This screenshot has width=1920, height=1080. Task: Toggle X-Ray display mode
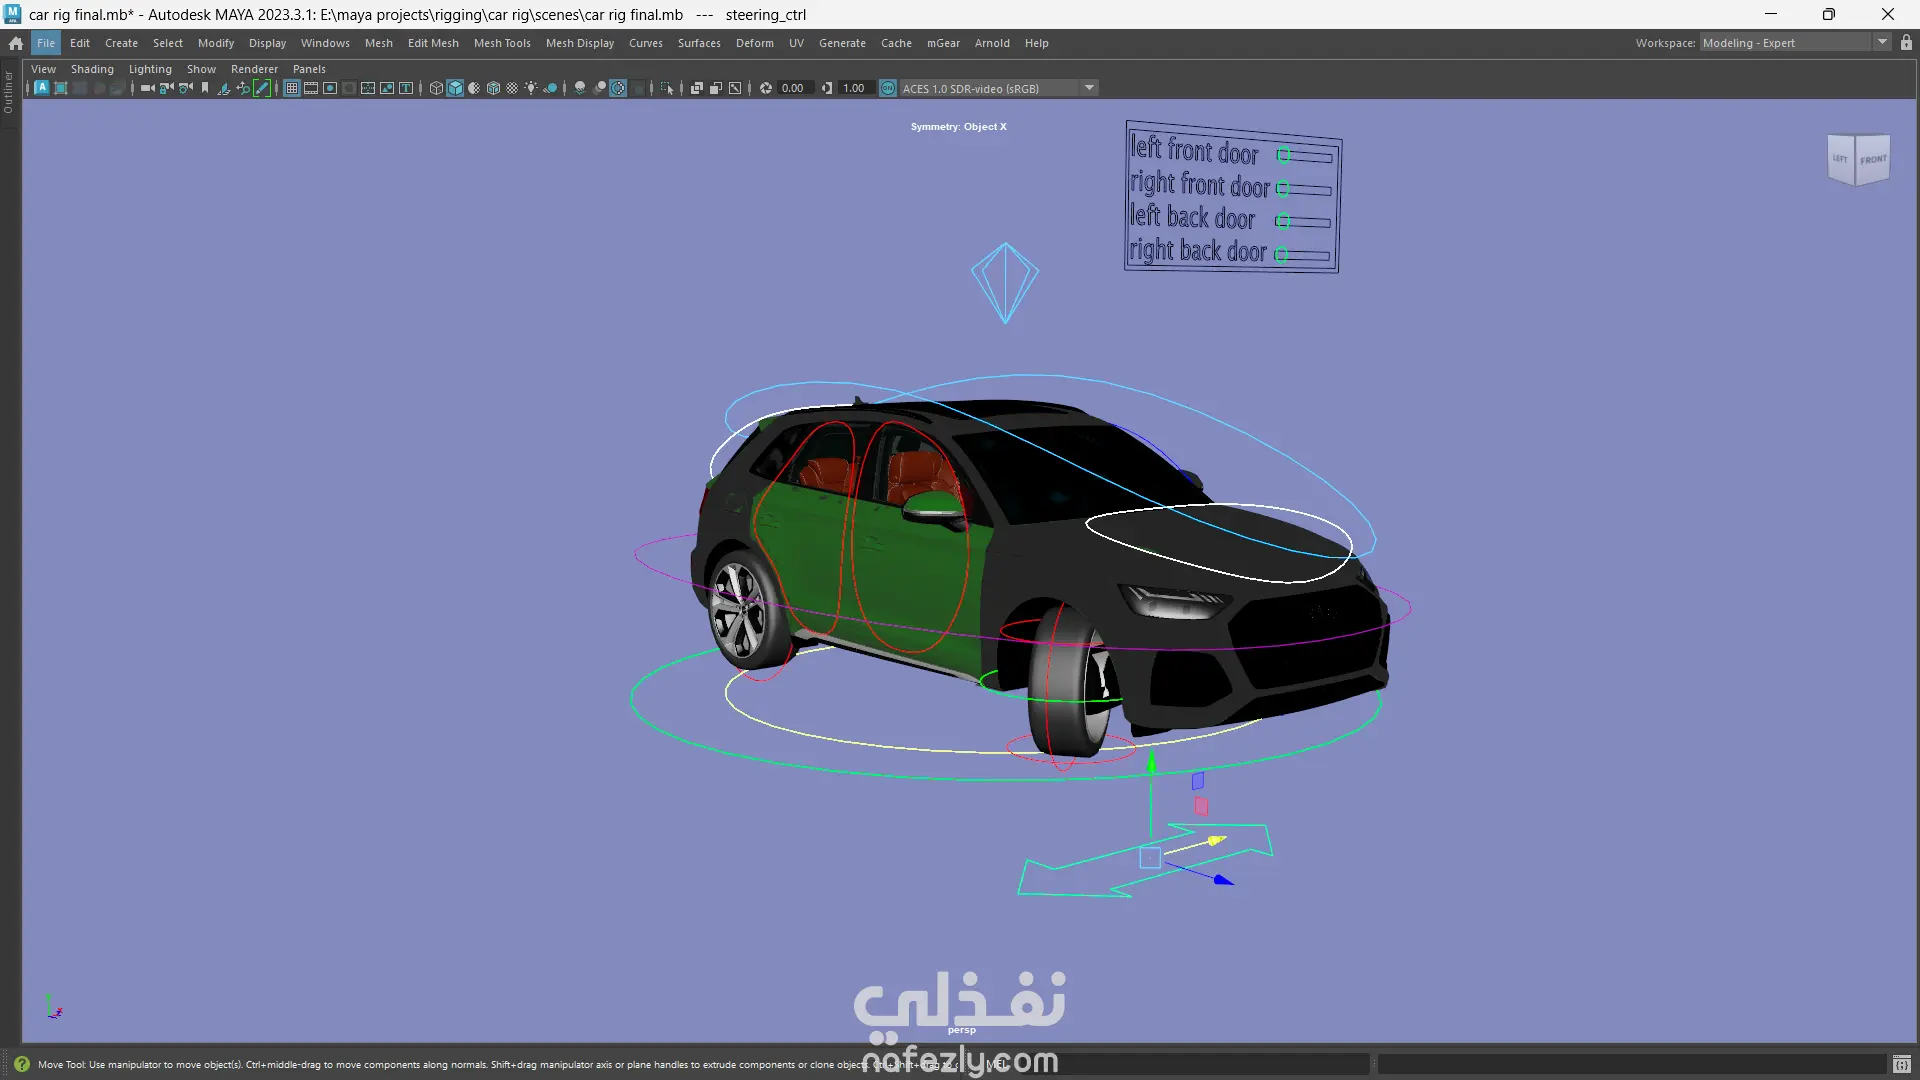pos(697,88)
